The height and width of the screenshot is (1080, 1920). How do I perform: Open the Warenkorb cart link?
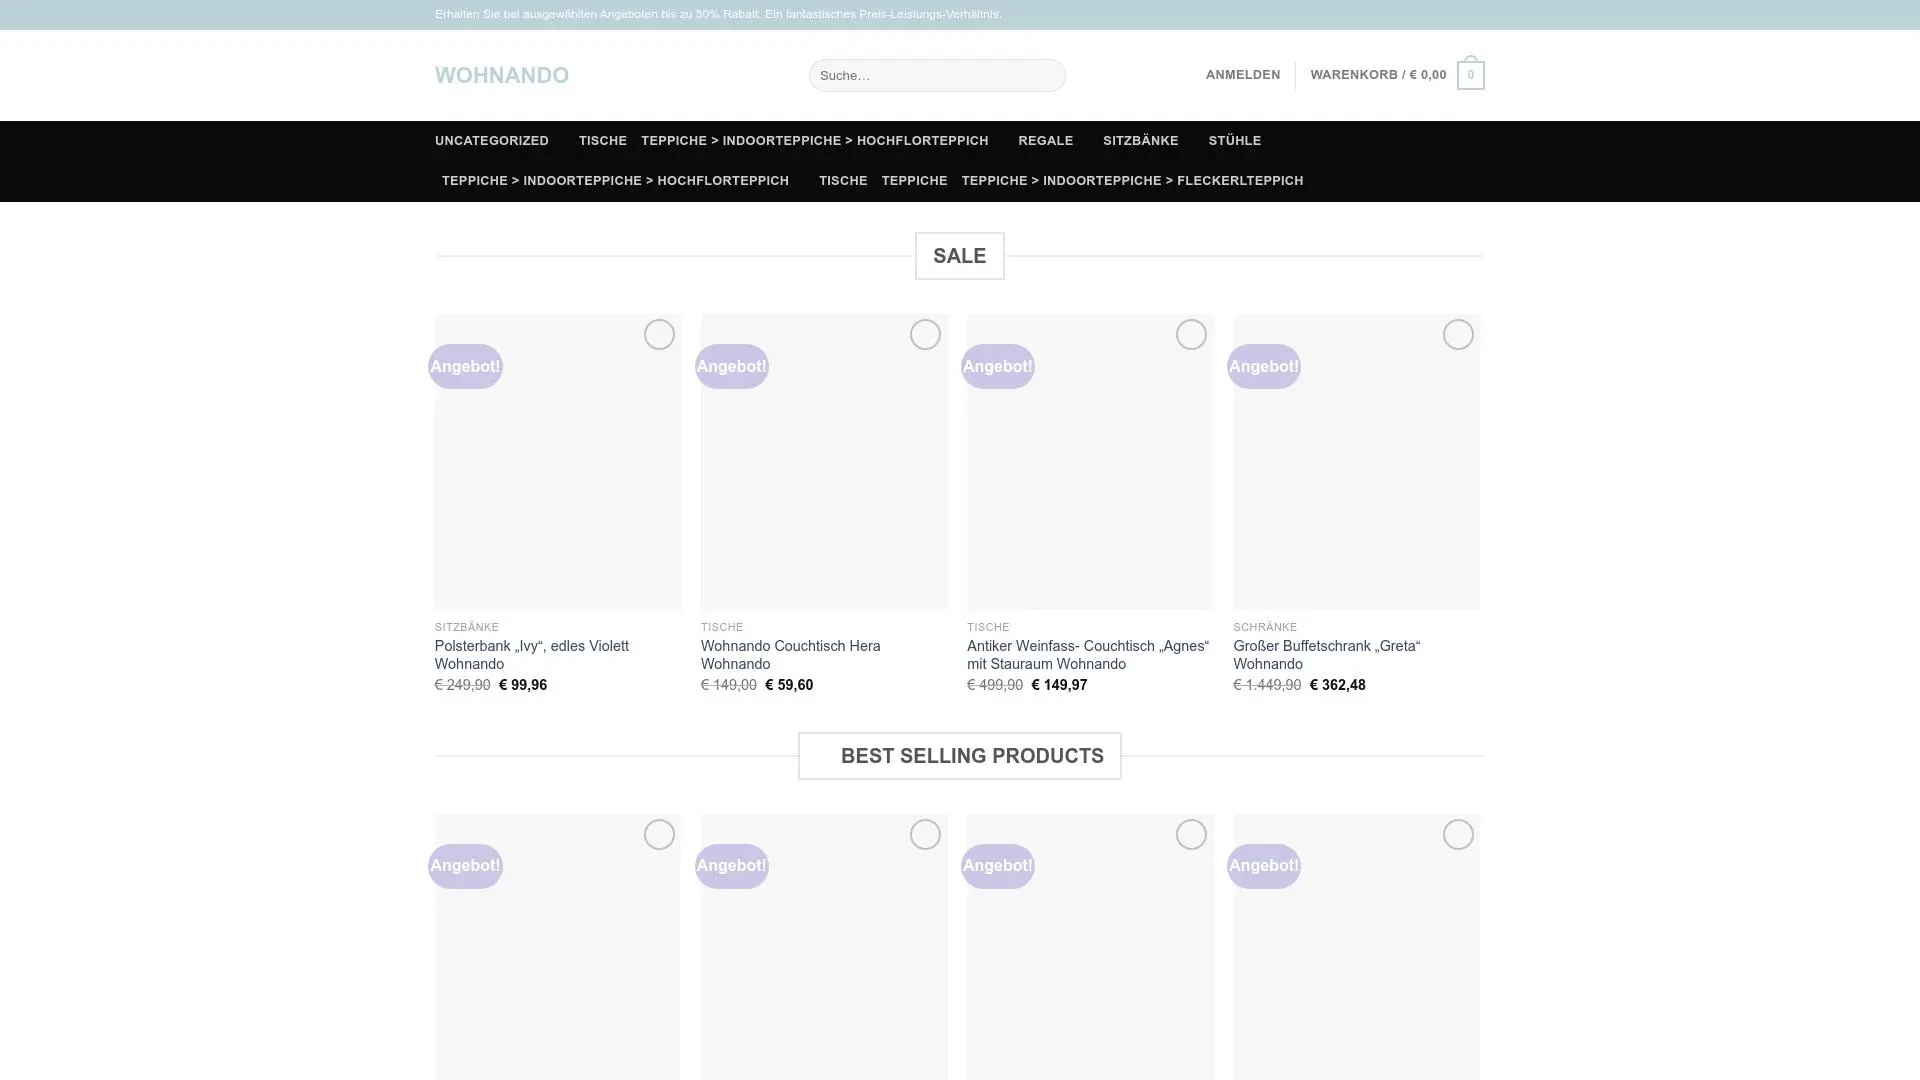(1377, 75)
